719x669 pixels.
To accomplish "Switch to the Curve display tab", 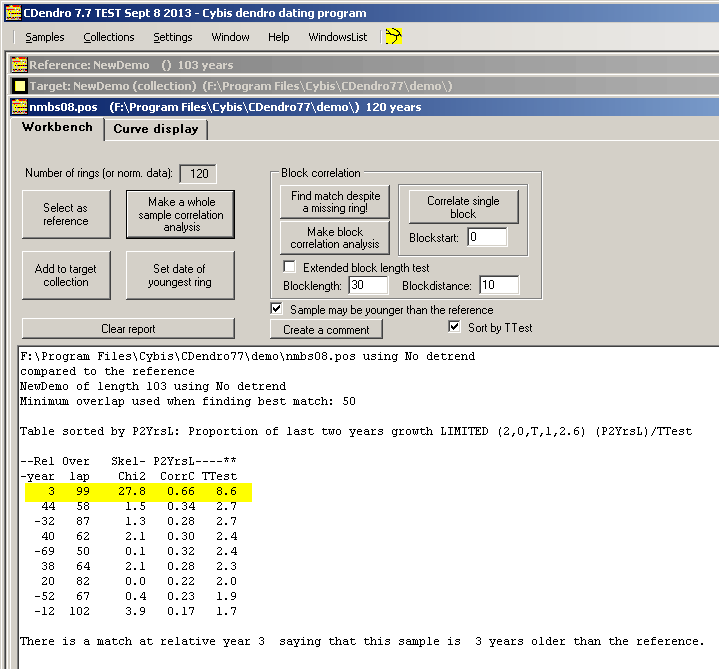I will [x=156, y=129].
